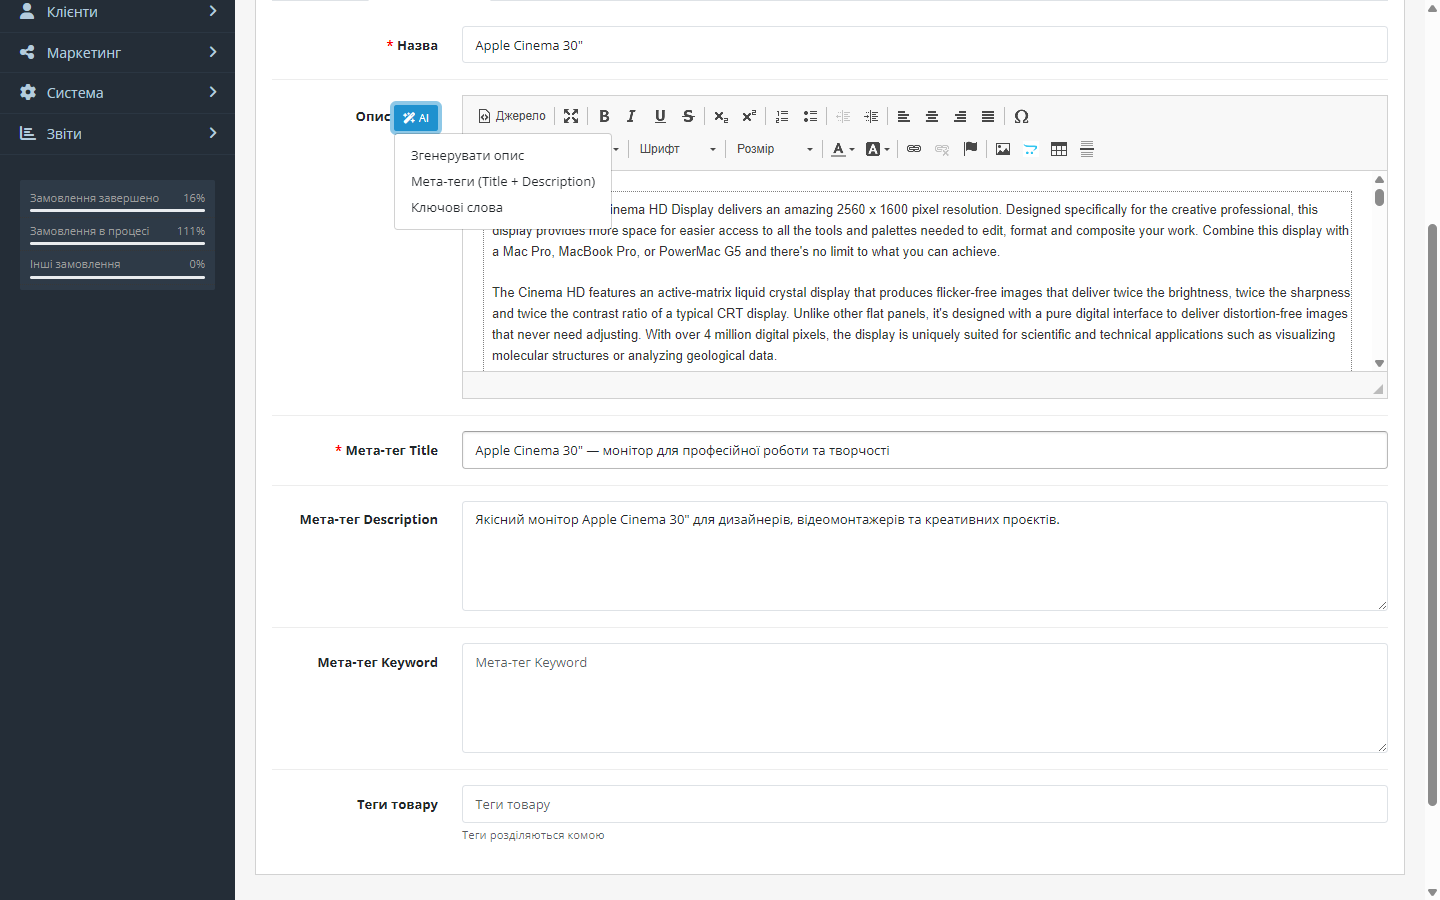
Task: Insert a special character (Omega)
Action: tap(1021, 116)
